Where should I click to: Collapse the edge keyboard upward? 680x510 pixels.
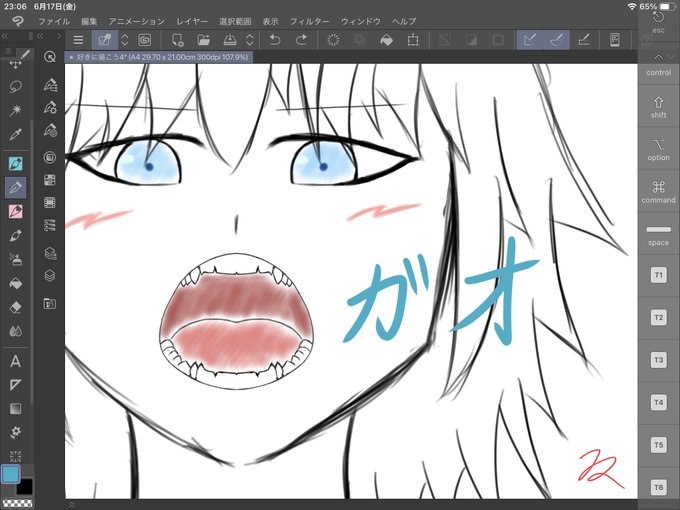pos(658,57)
